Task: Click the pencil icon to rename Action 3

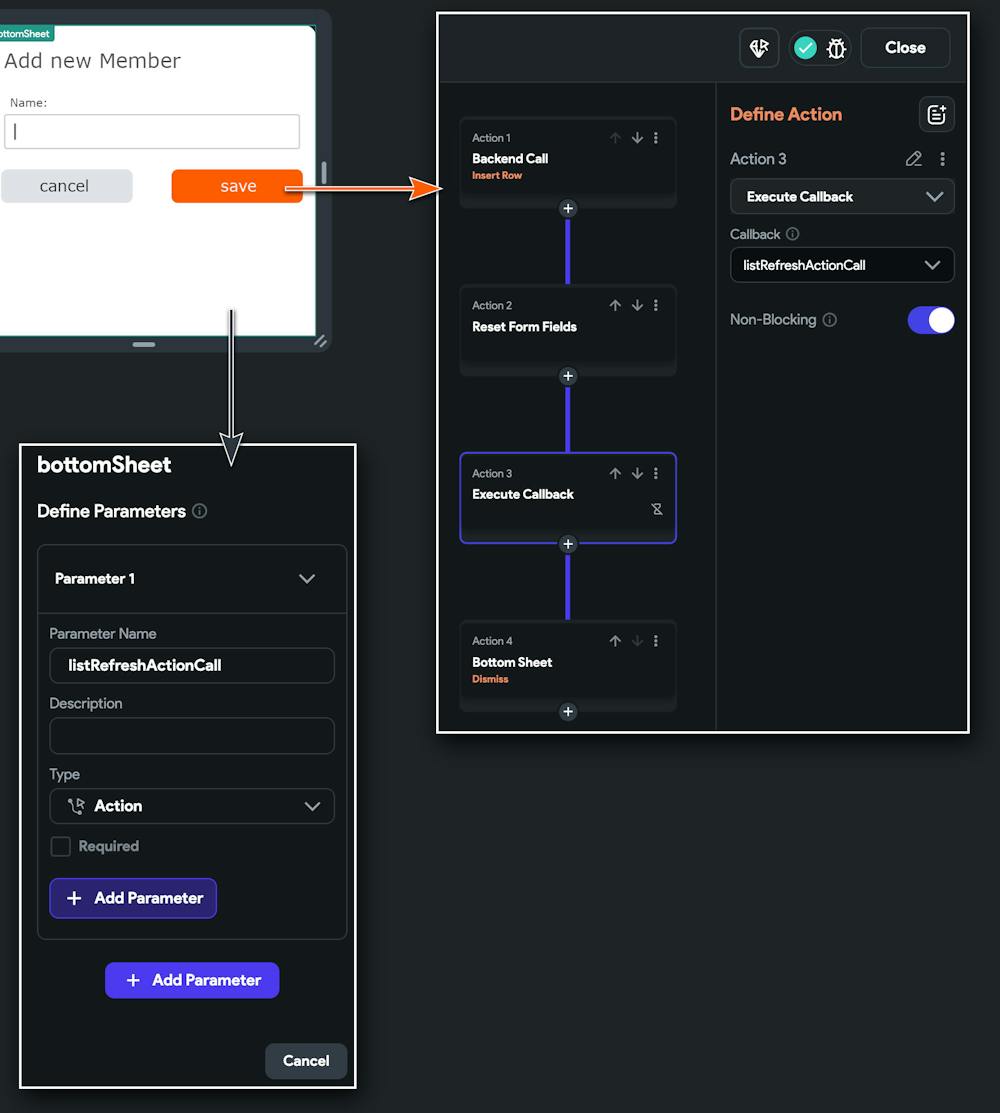Action: (x=913, y=159)
